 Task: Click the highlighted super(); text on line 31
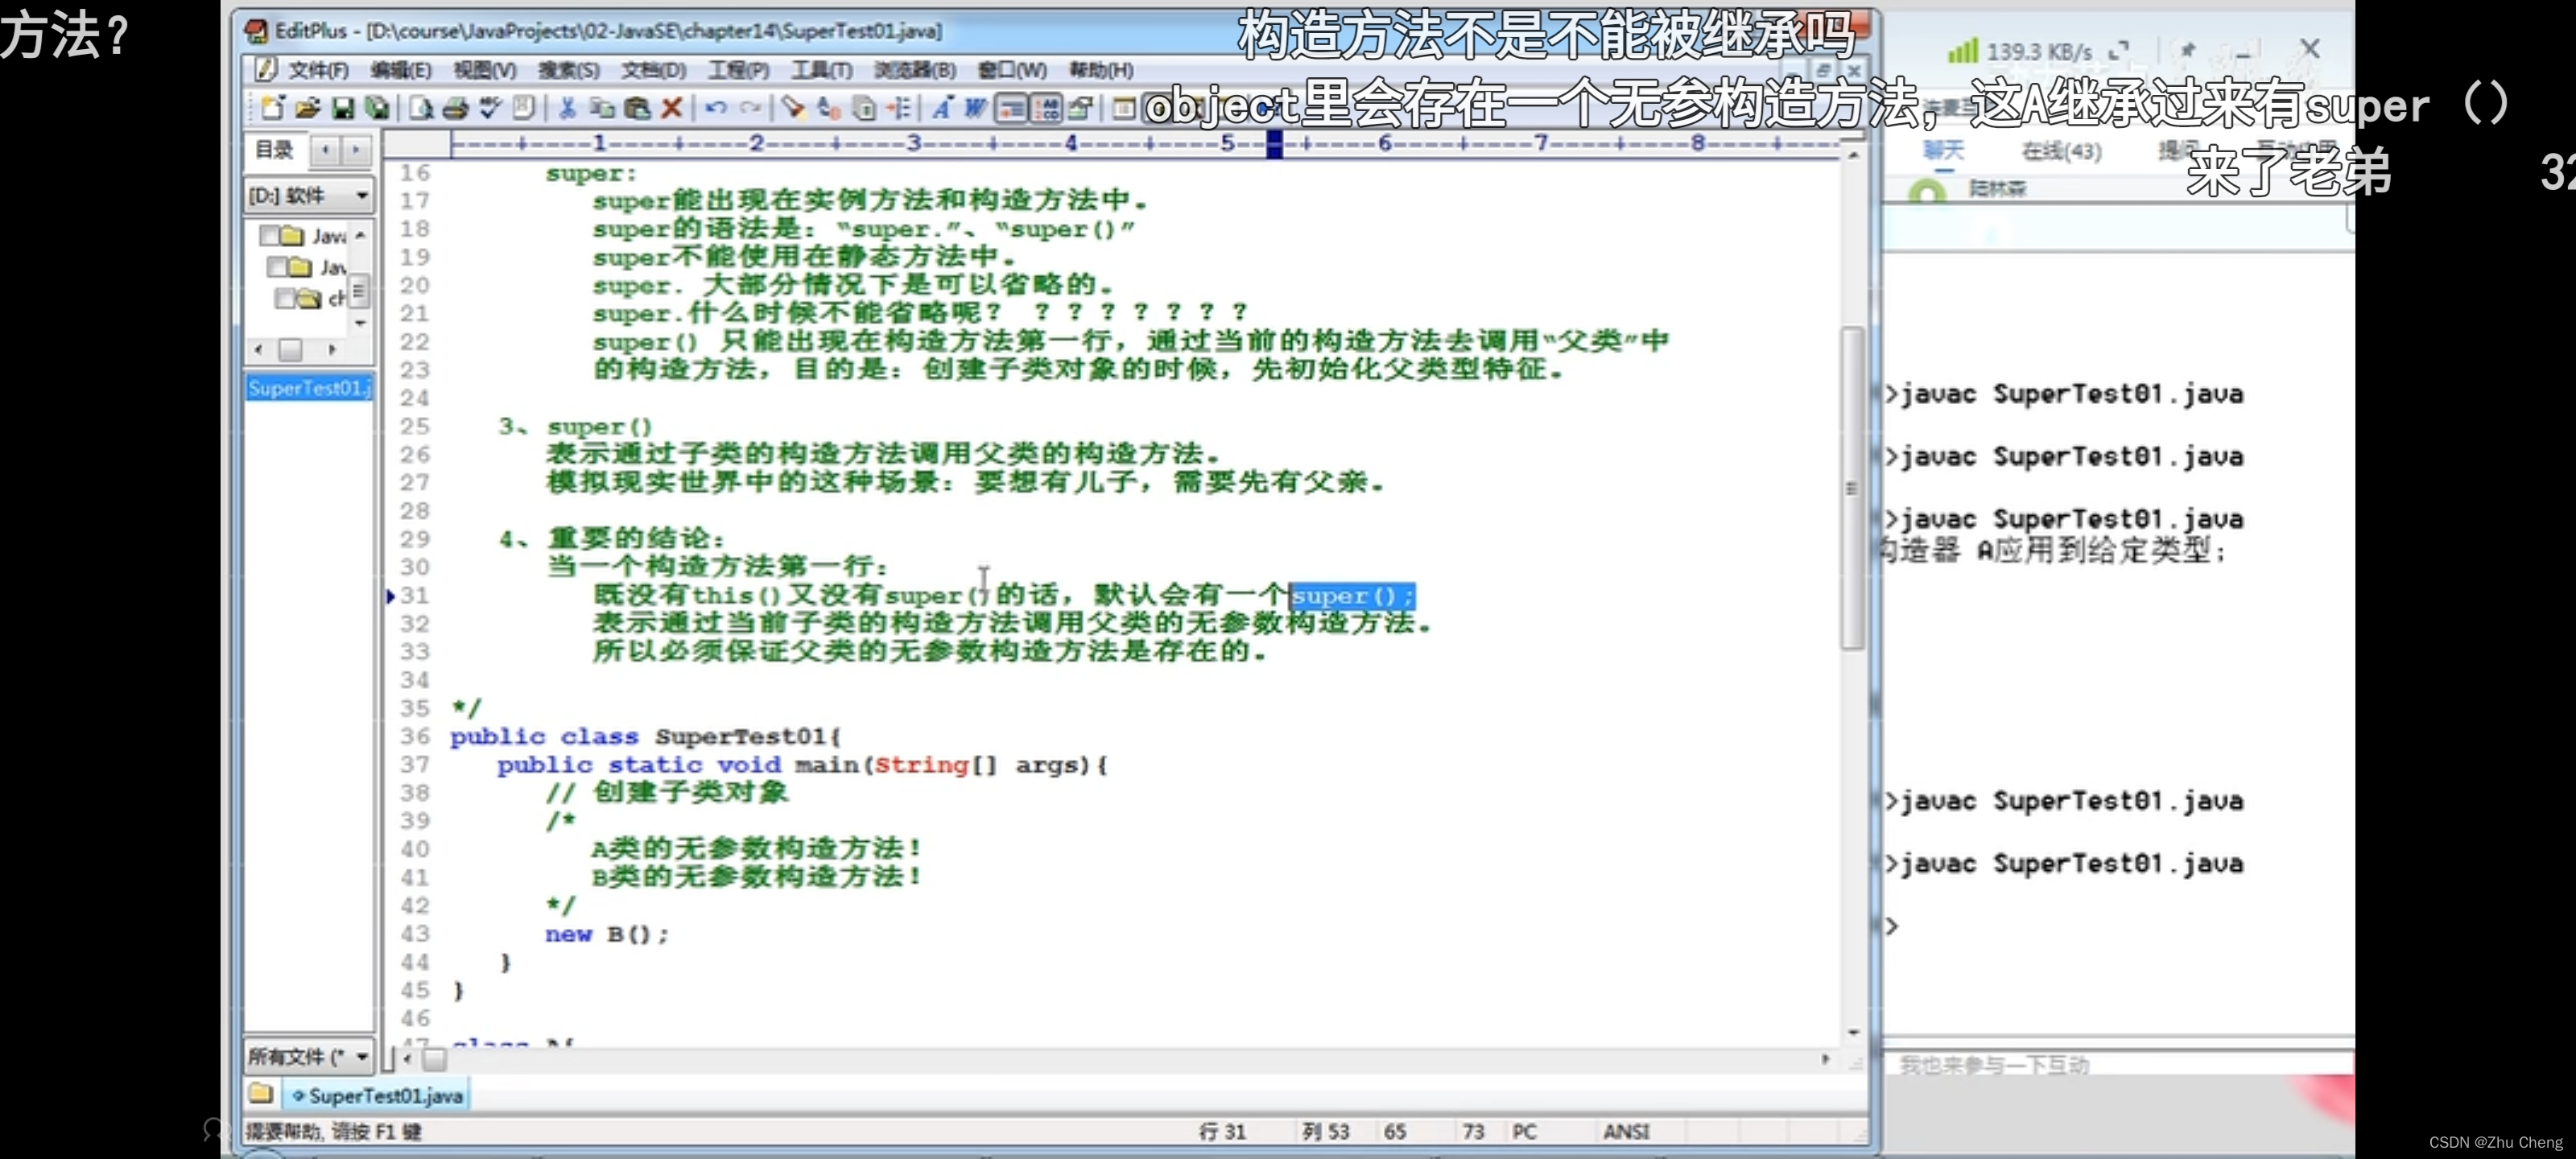[x=1352, y=596]
